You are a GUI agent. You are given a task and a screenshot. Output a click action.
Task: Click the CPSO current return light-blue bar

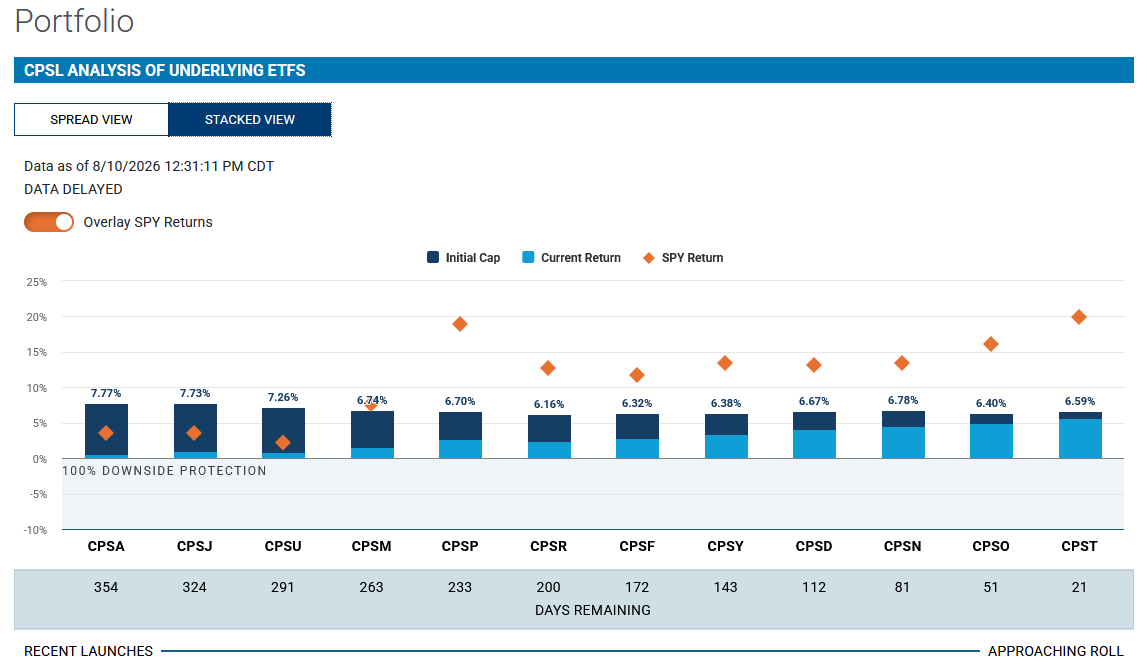pyautogui.click(x=991, y=442)
